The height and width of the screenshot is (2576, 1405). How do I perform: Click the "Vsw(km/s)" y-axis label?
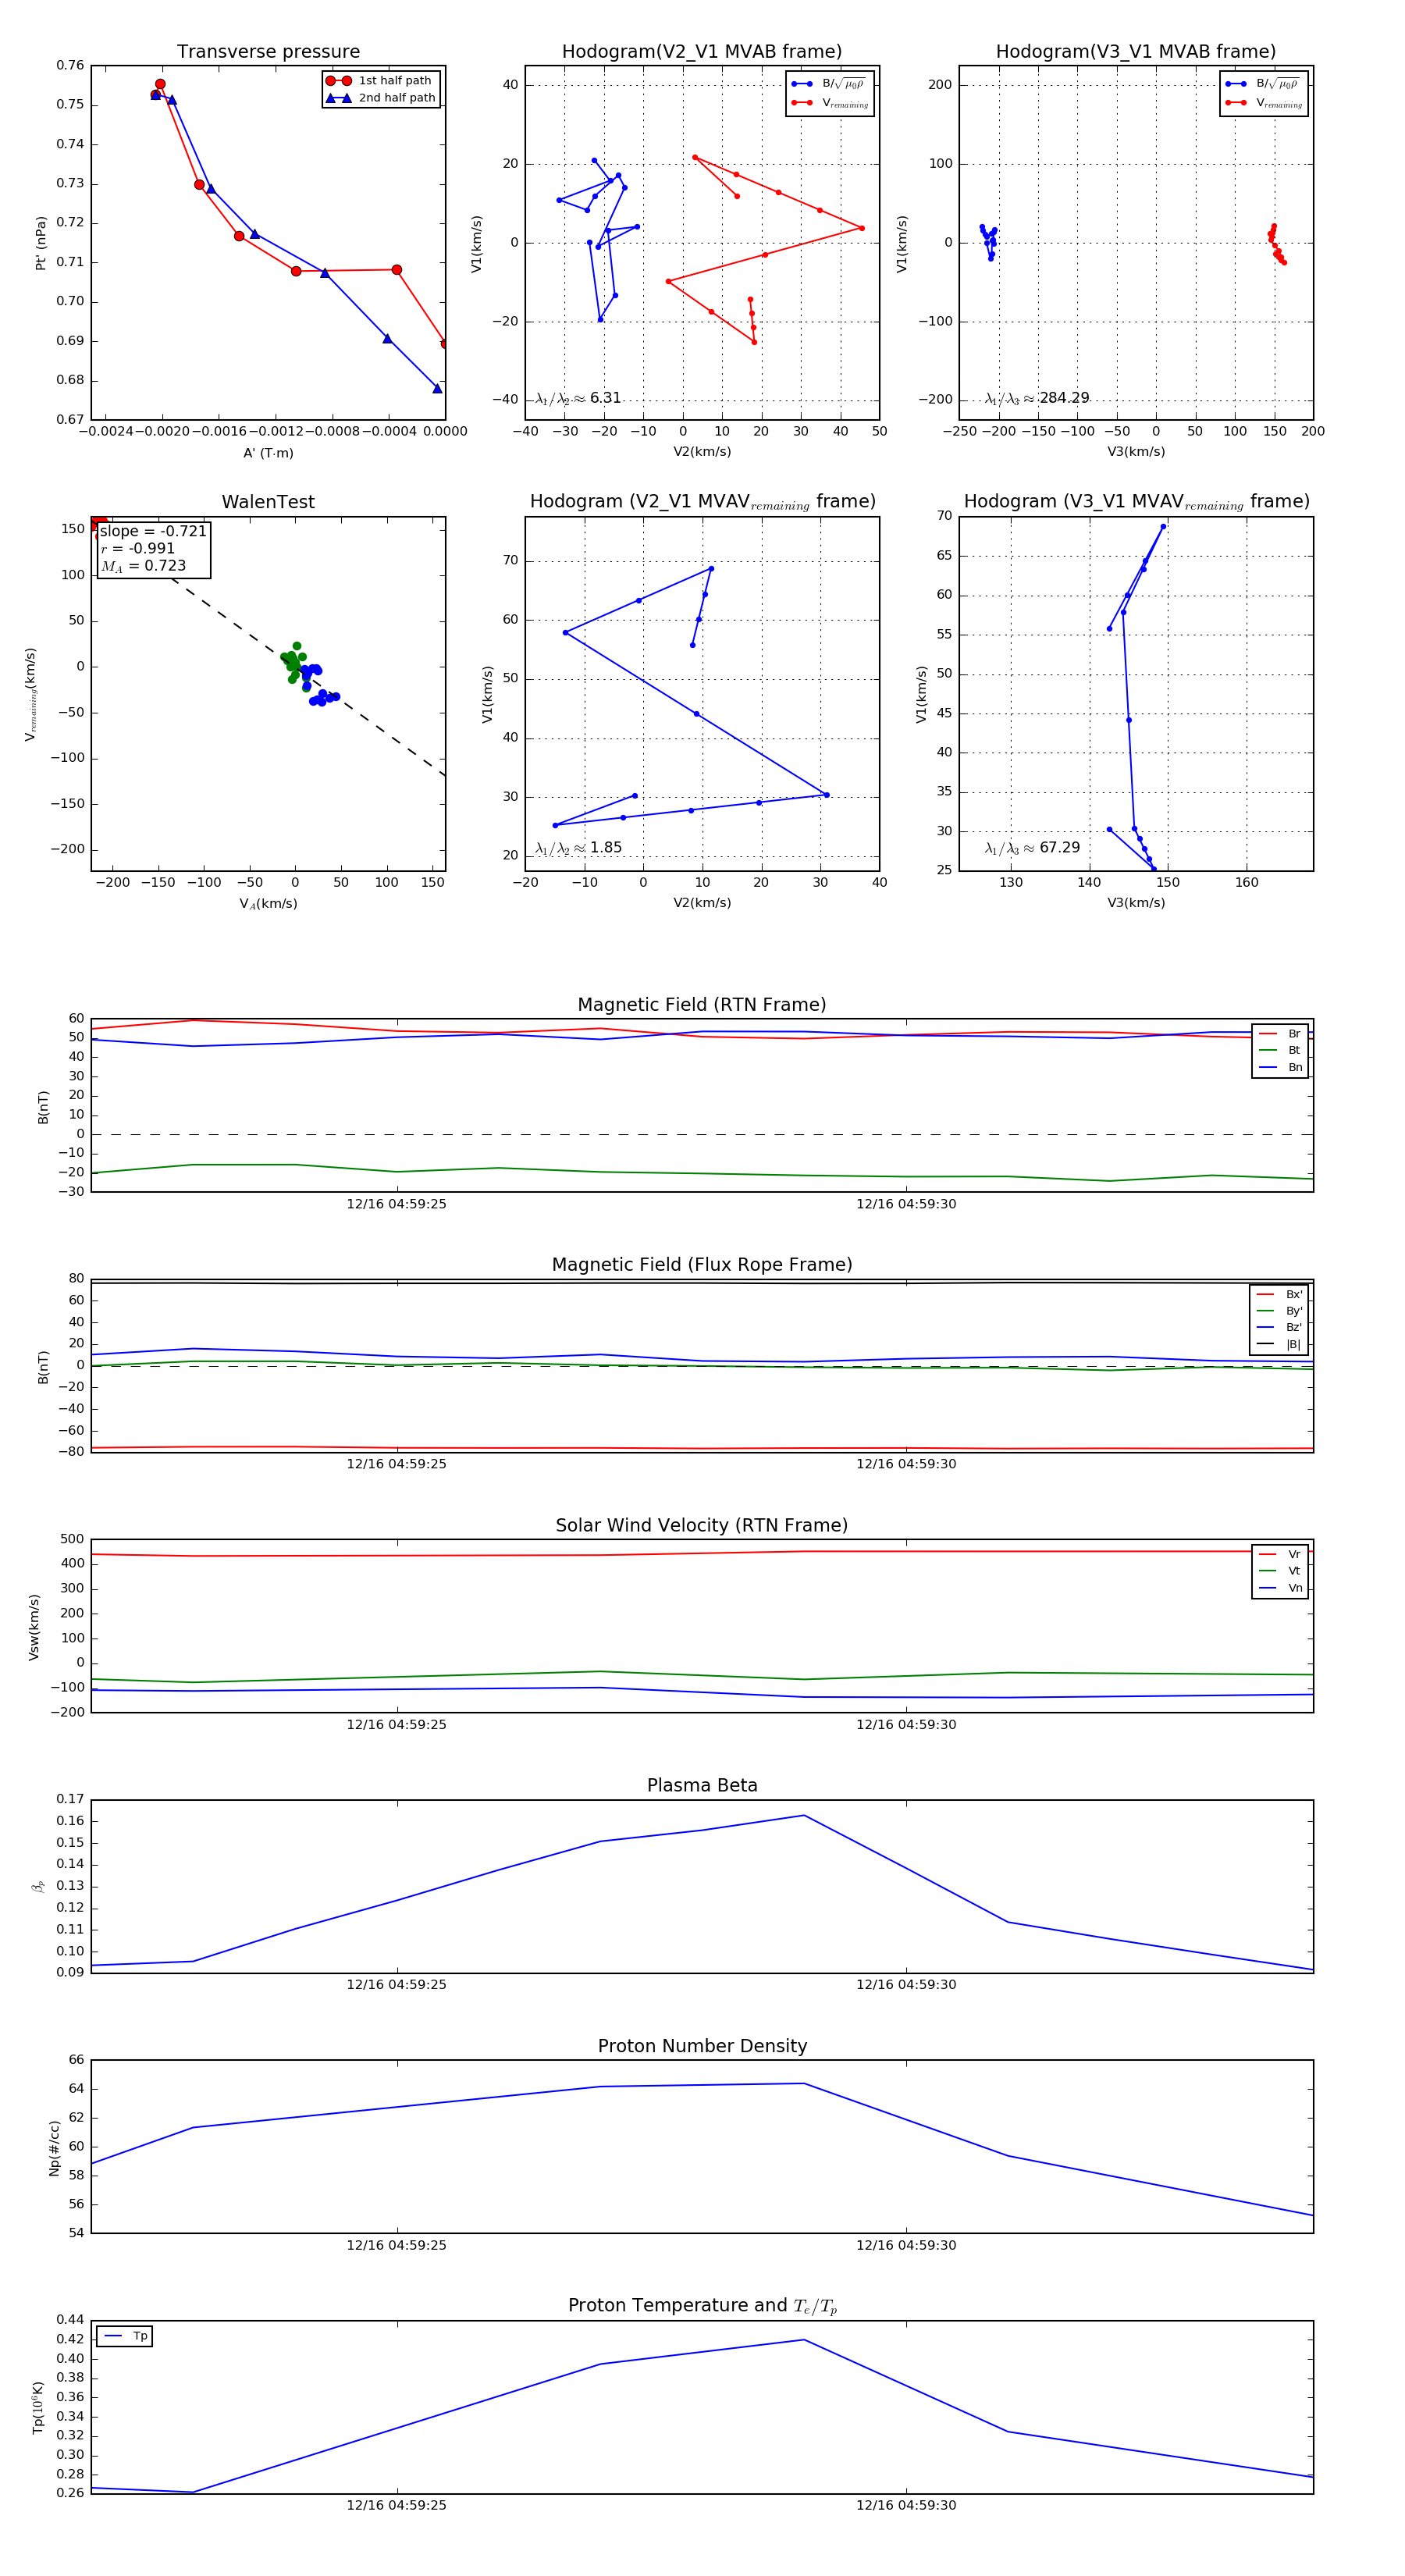[x=34, y=1628]
